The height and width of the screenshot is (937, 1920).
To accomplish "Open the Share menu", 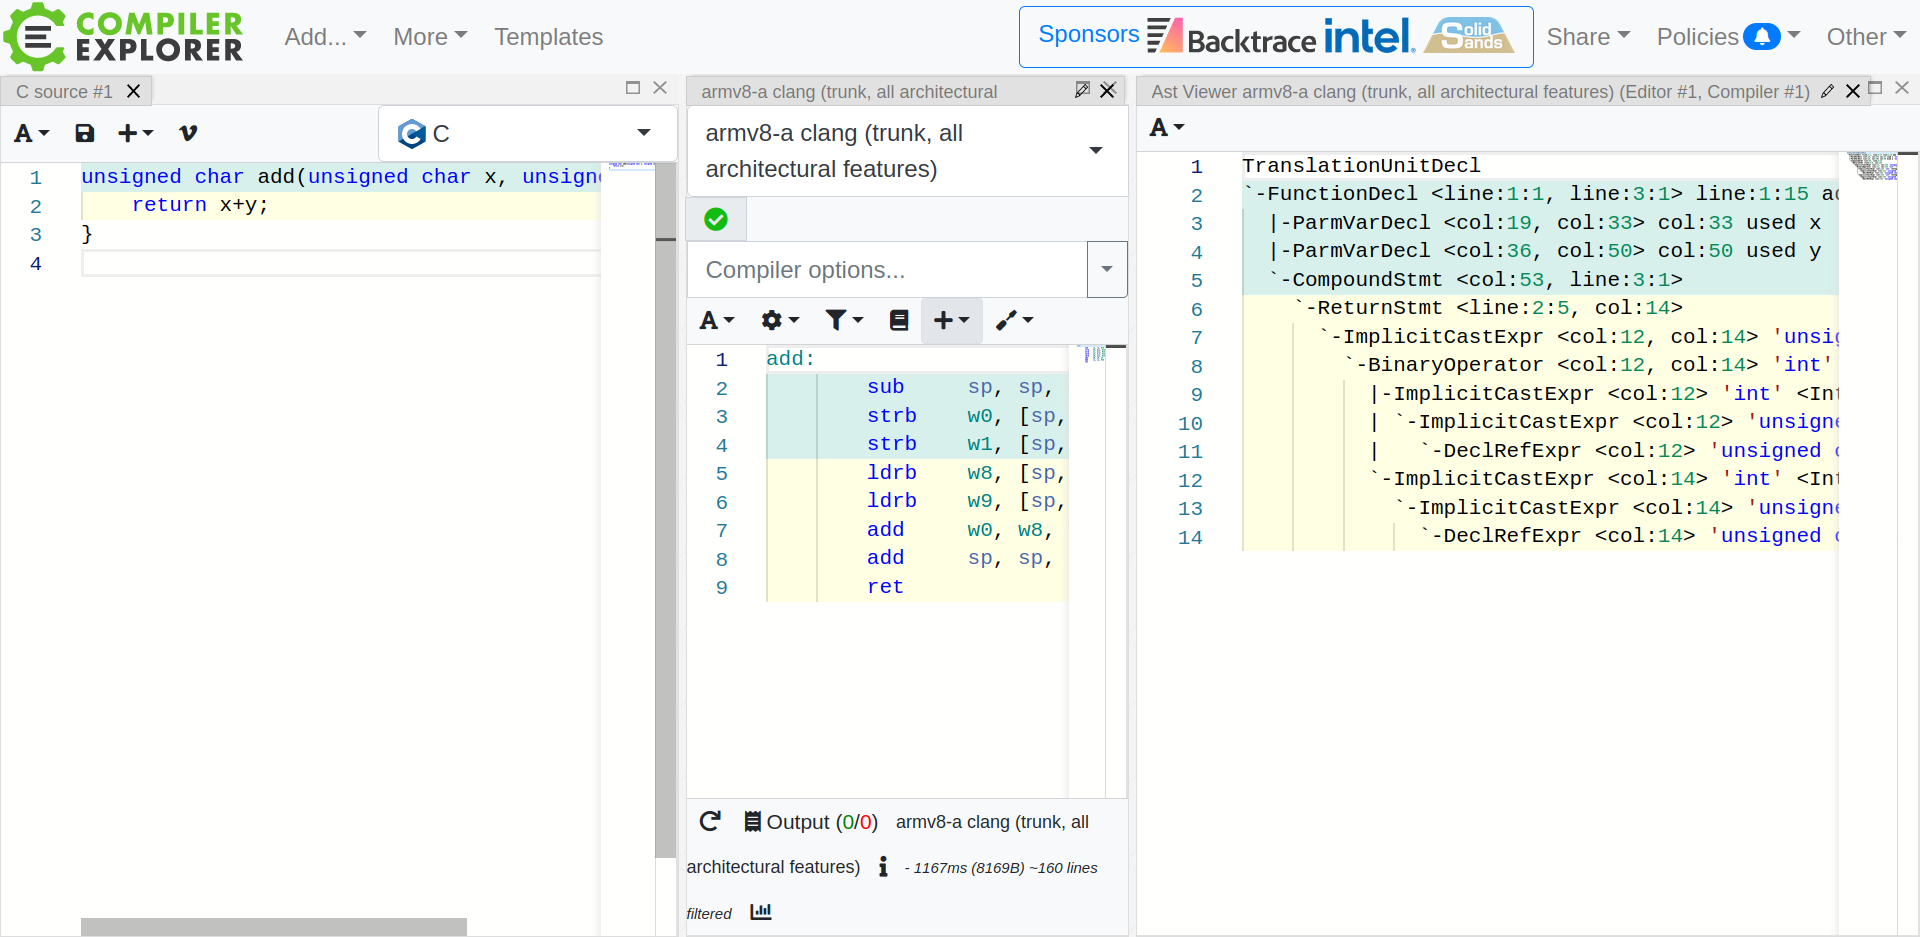I will [x=1588, y=37].
